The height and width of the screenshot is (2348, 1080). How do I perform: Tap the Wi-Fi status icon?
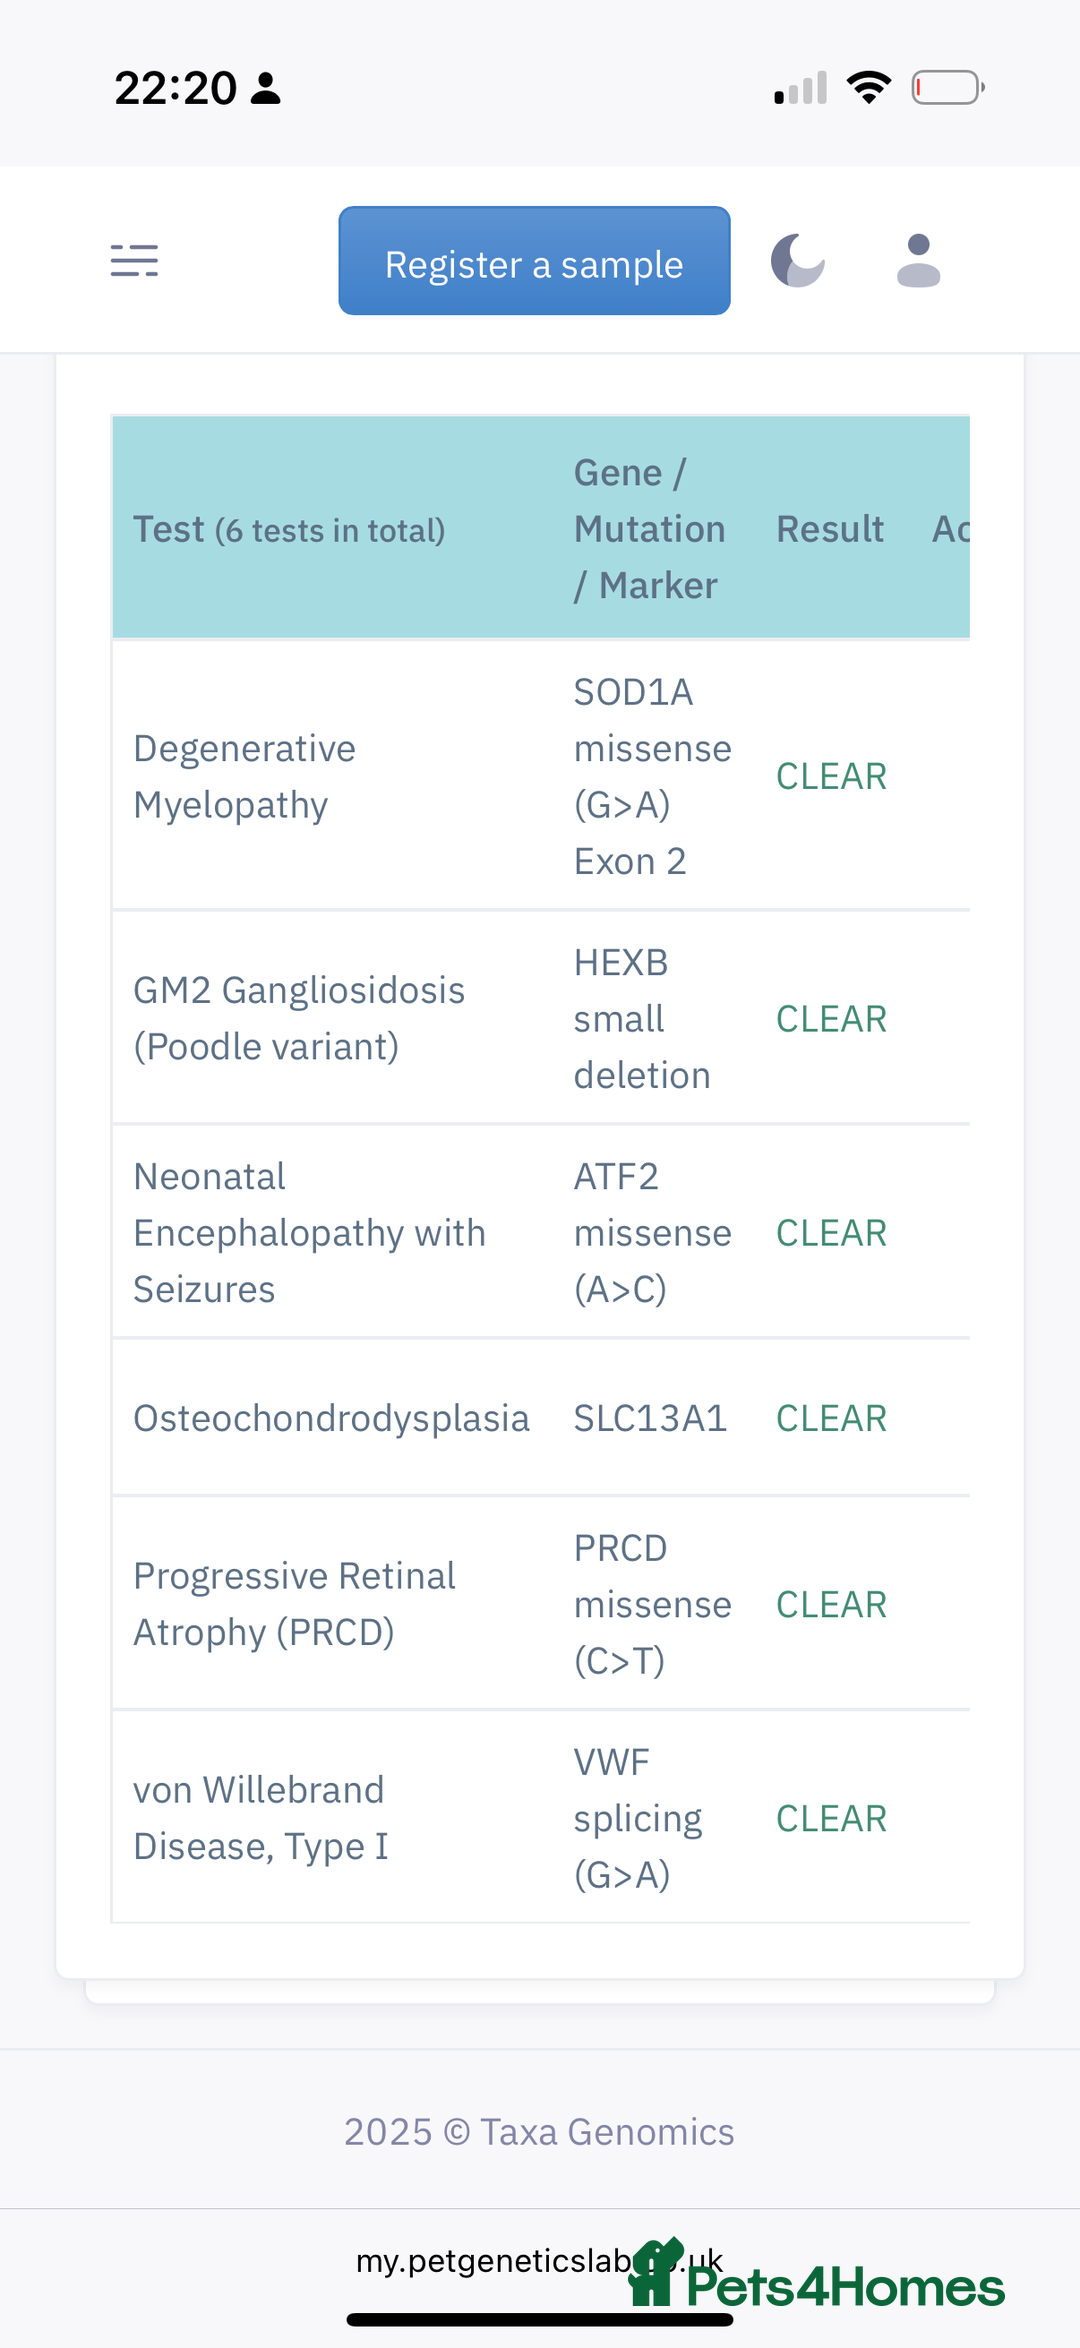click(x=869, y=88)
